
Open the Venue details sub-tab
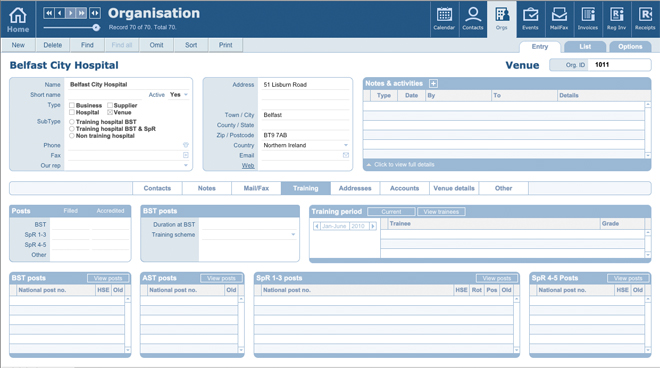pyautogui.click(x=454, y=188)
